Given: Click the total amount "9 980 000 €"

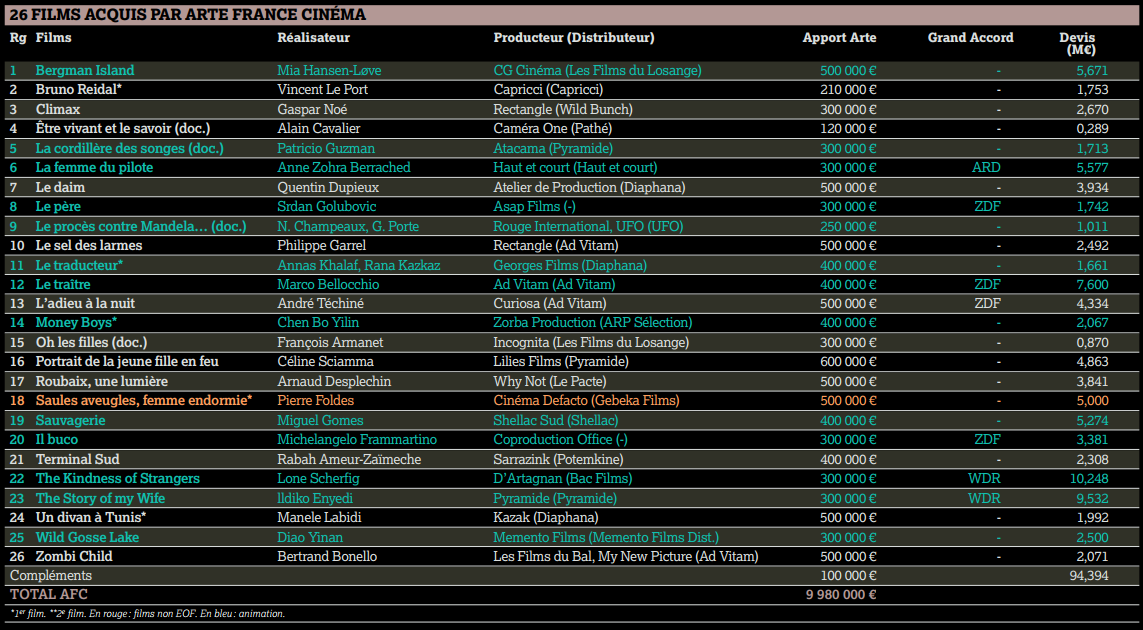Looking at the screenshot, I should pos(841,594).
